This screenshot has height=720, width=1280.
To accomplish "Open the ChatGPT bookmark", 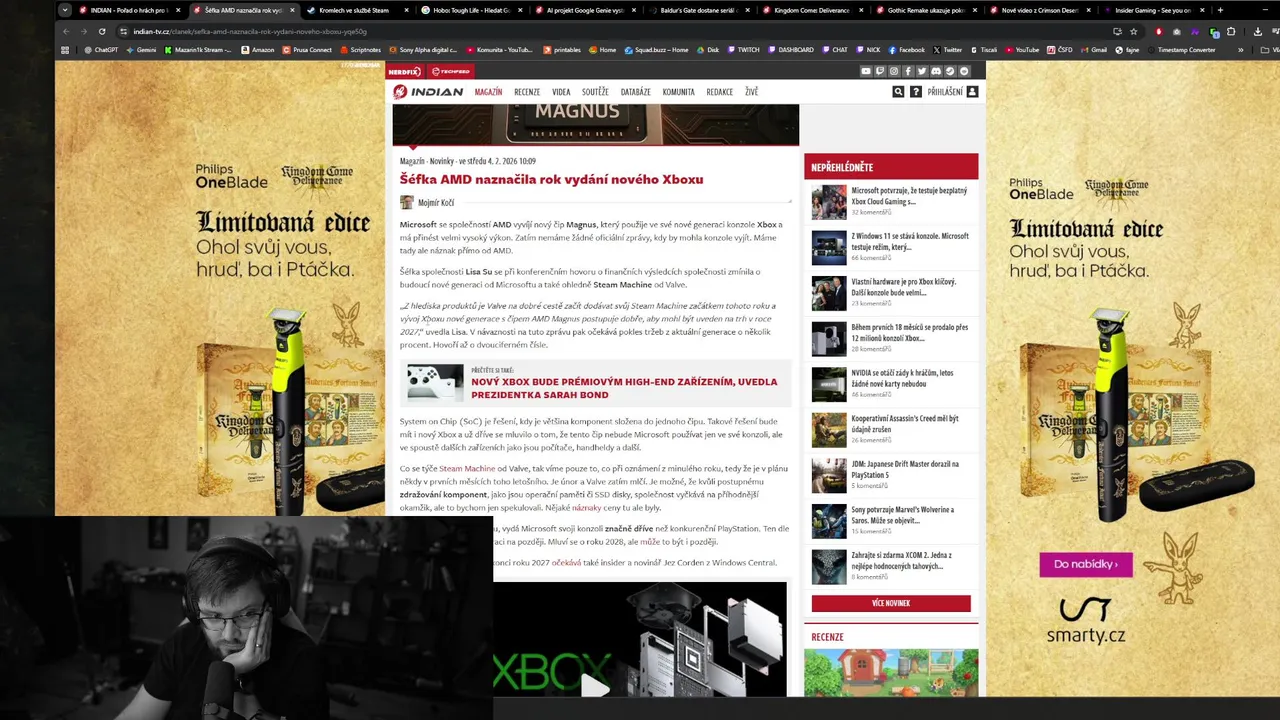I will click(100, 50).
